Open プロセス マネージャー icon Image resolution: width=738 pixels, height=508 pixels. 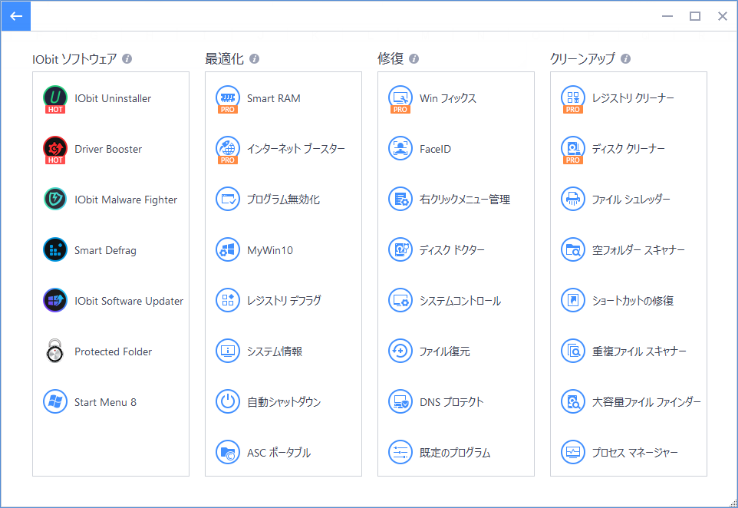tap(573, 452)
